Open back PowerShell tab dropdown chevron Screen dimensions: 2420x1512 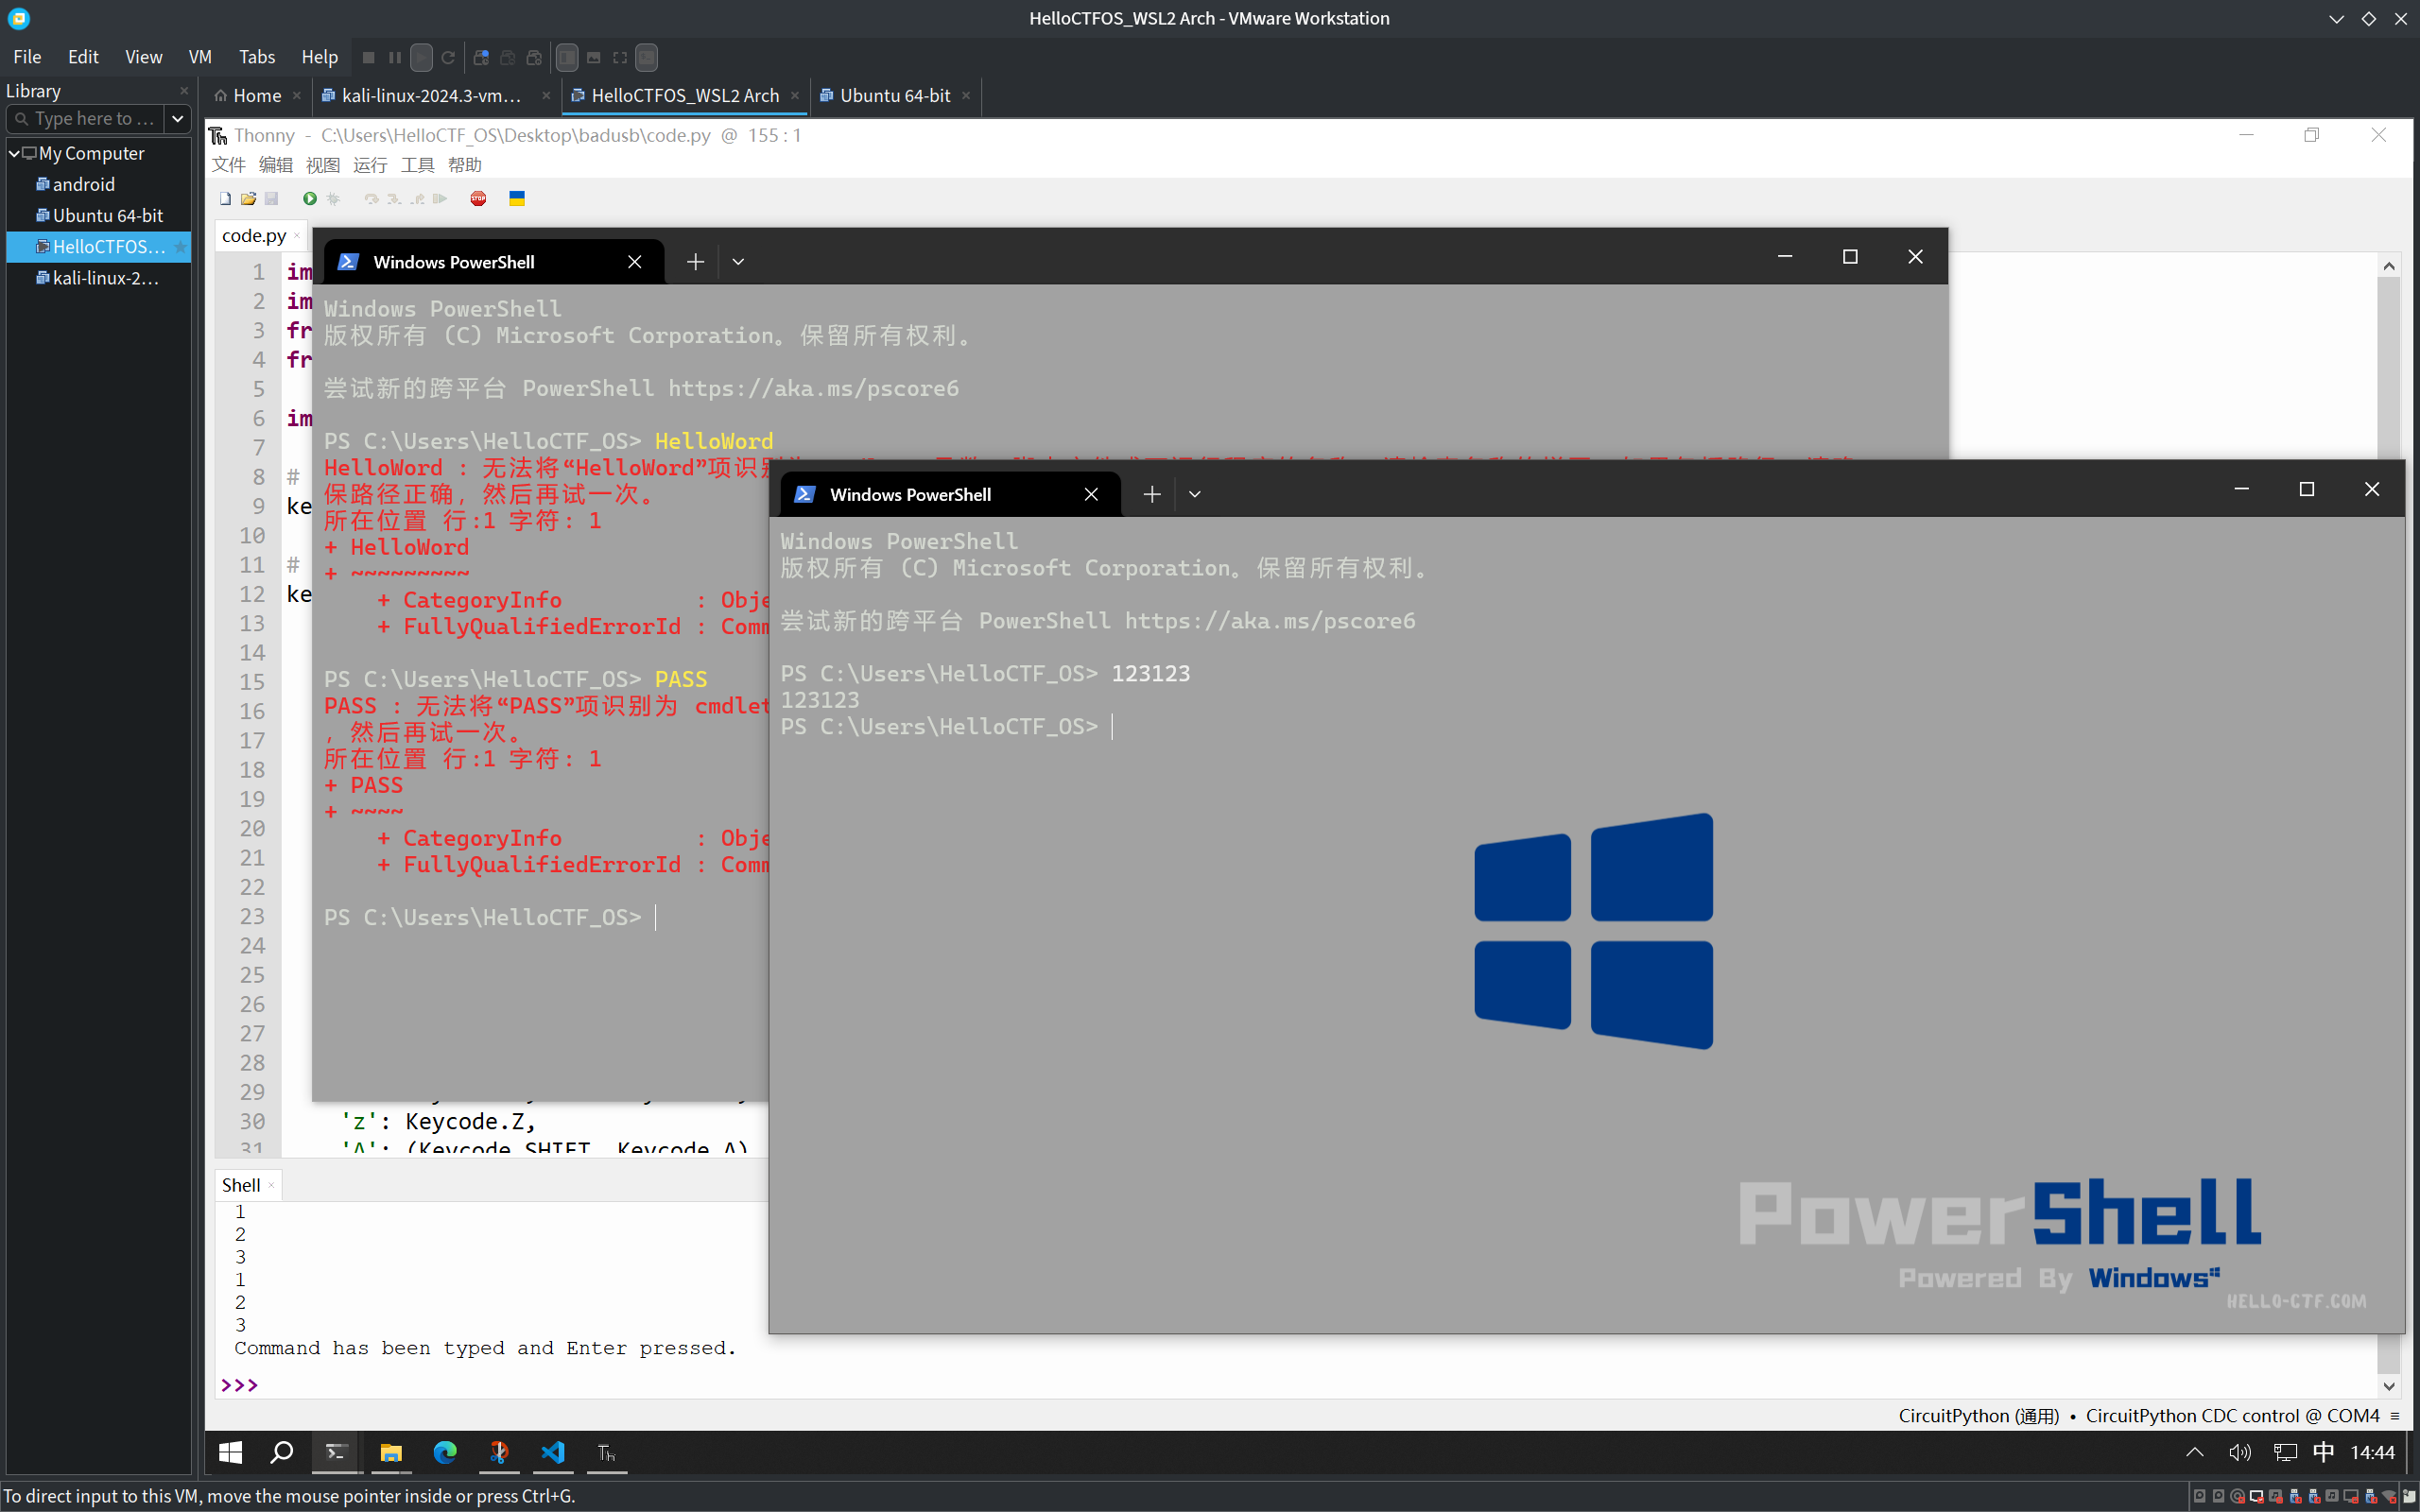(738, 262)
